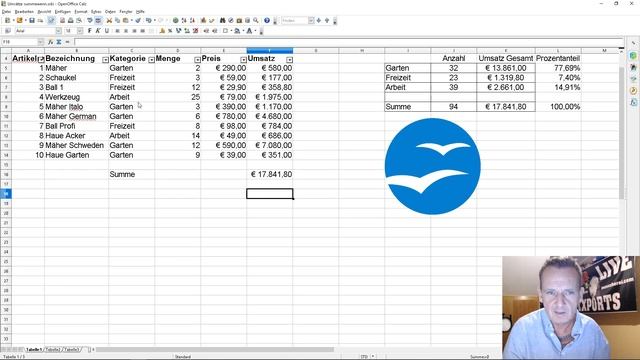Open sidebar Properties panel icon
Screen dimensions: 640x360
click(x=633, y=55)
